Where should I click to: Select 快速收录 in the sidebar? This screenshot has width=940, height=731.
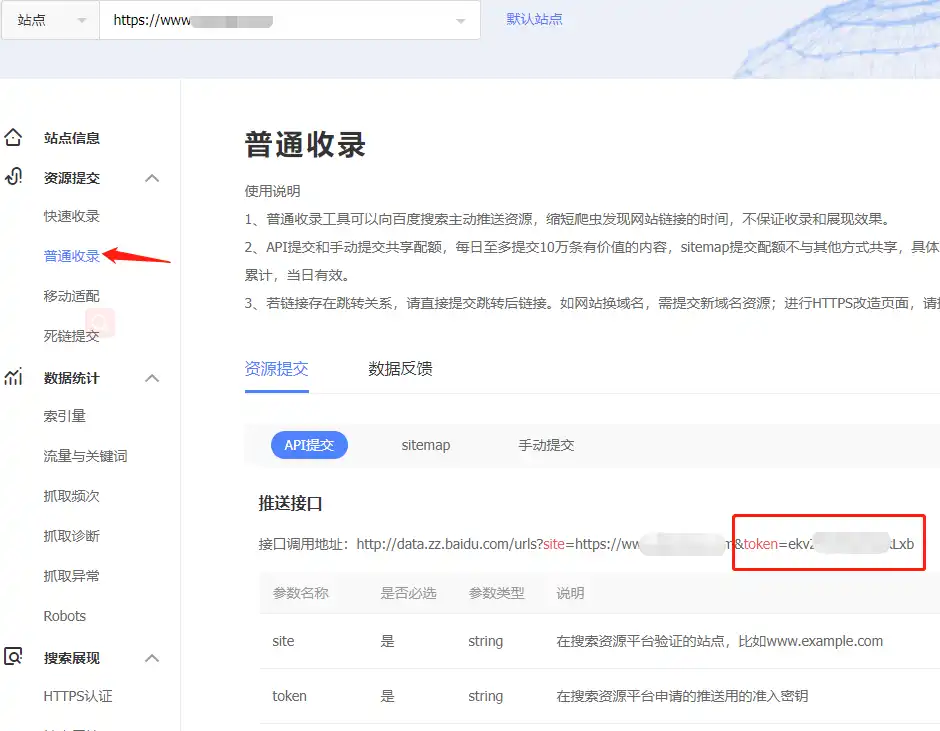tap(71, 216)
